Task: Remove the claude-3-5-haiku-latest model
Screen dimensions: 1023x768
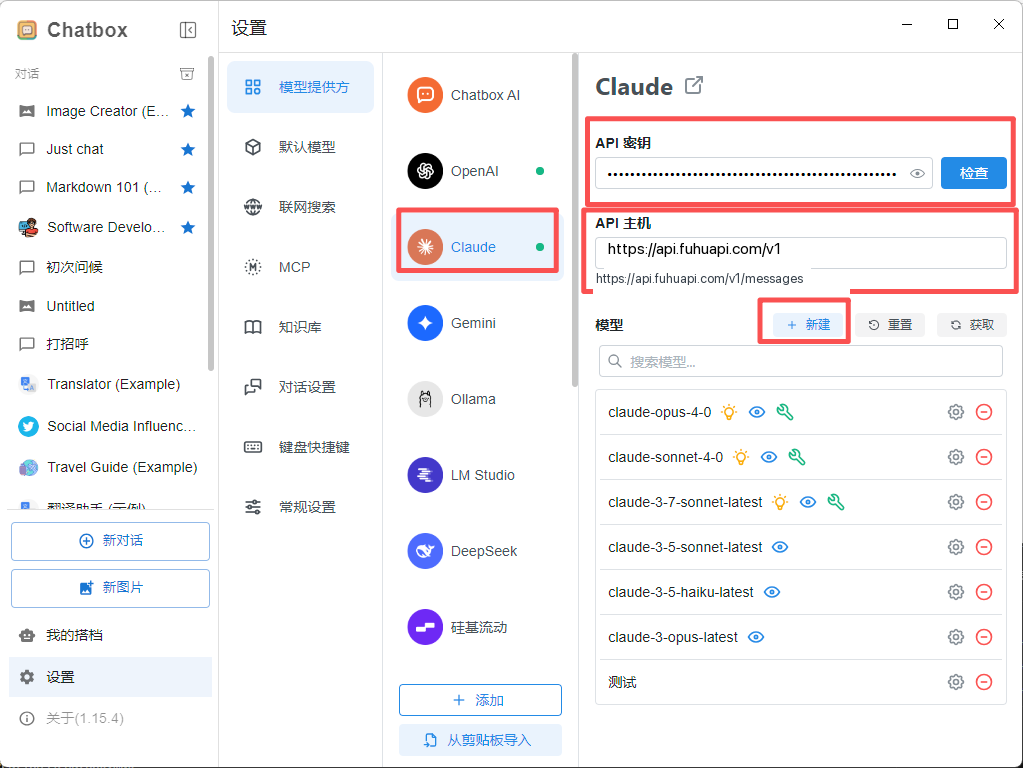Action: pyautogui.click(x=984, y=592)
